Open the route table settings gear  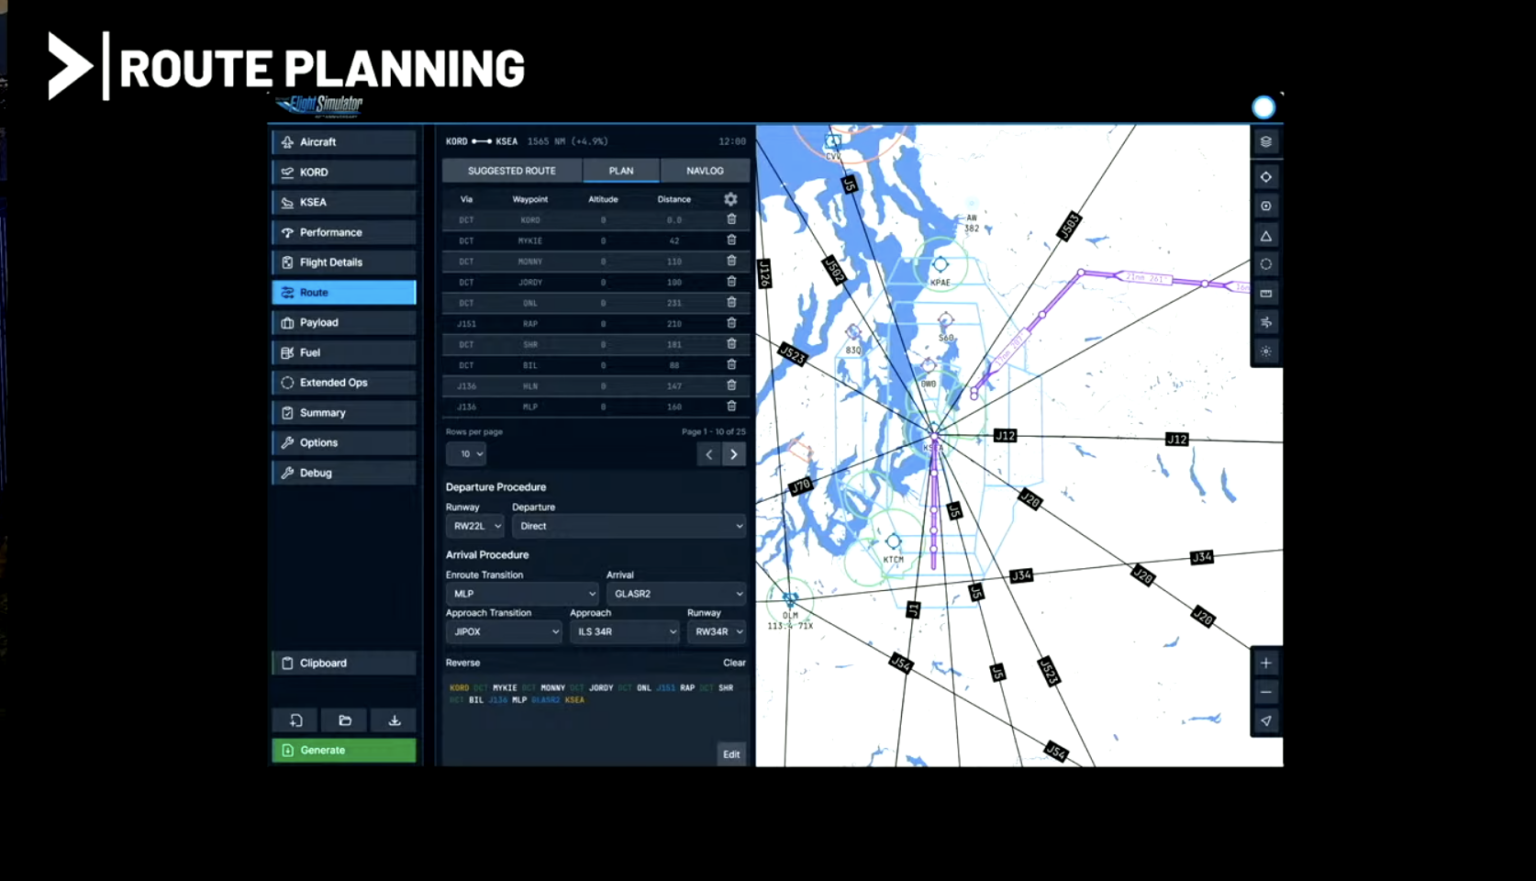coord(730,199)
